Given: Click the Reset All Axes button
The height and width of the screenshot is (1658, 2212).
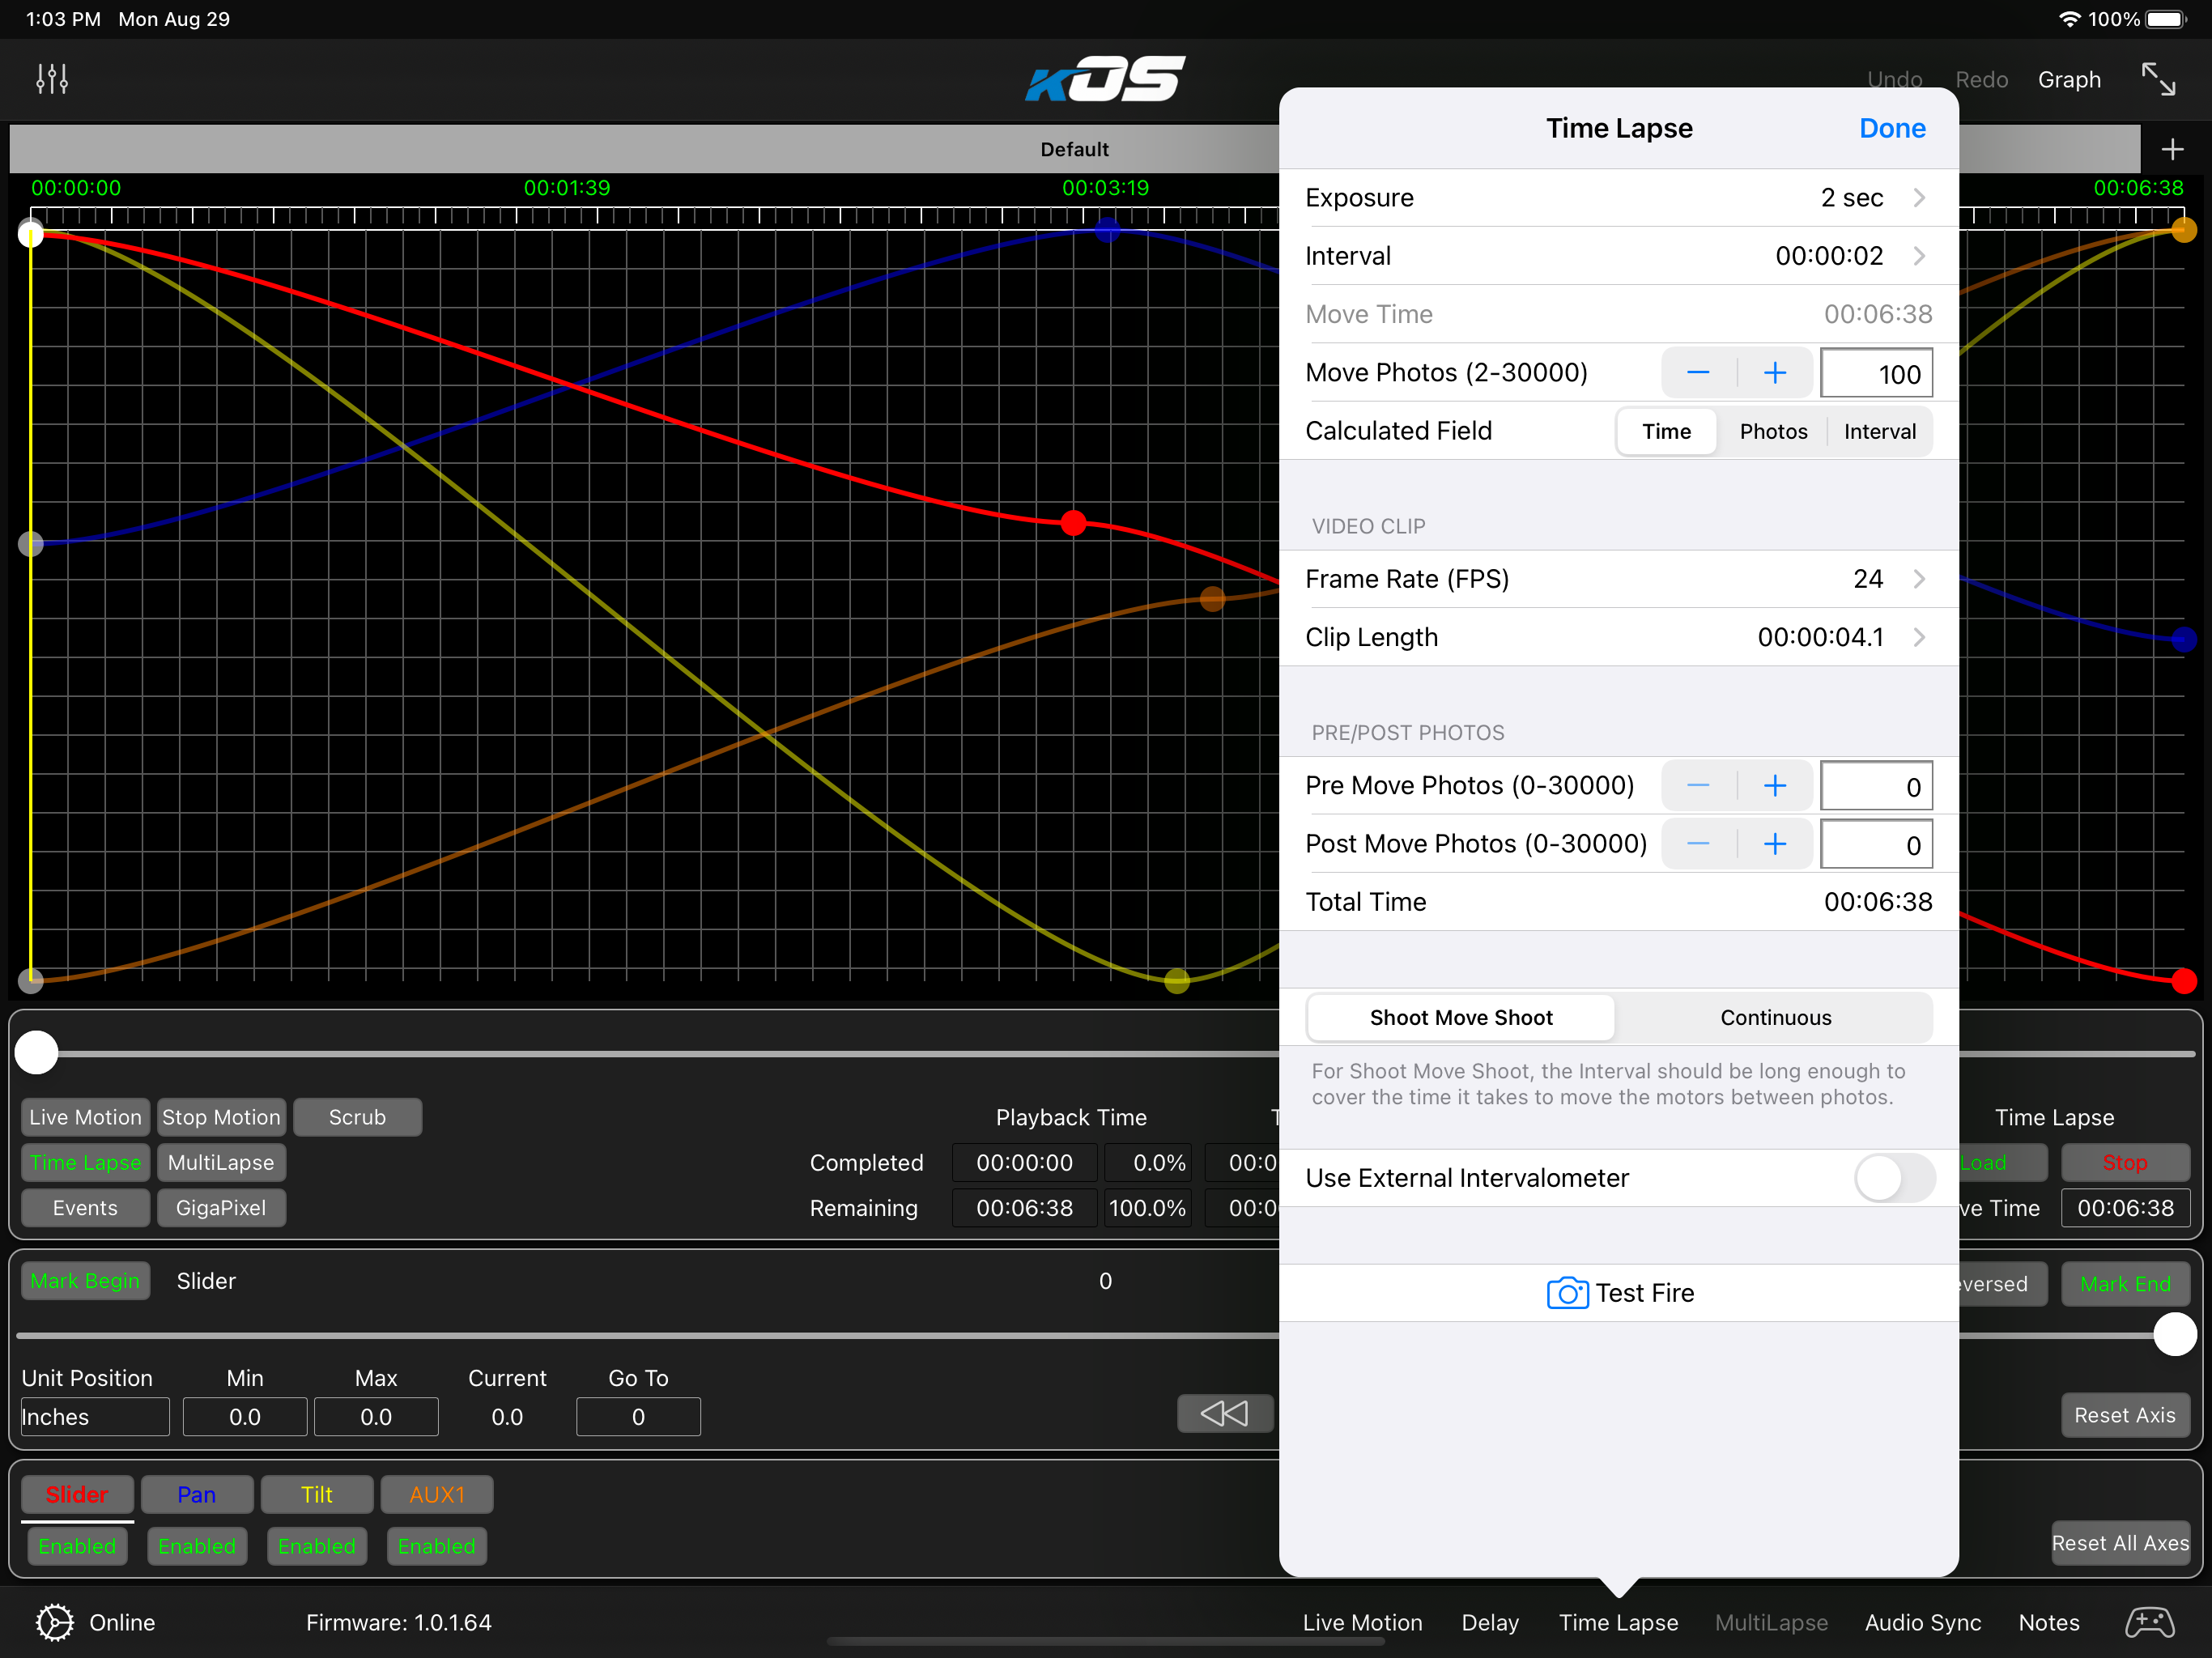Looking at the screenshot, I should coord(2119,1543).
